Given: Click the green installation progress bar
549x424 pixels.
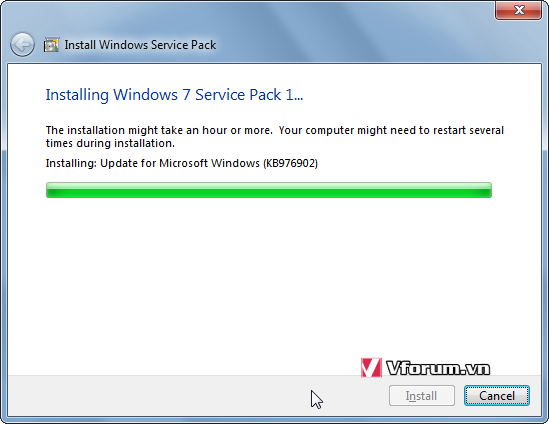Looking at the screenshot, I should [269, 190].
